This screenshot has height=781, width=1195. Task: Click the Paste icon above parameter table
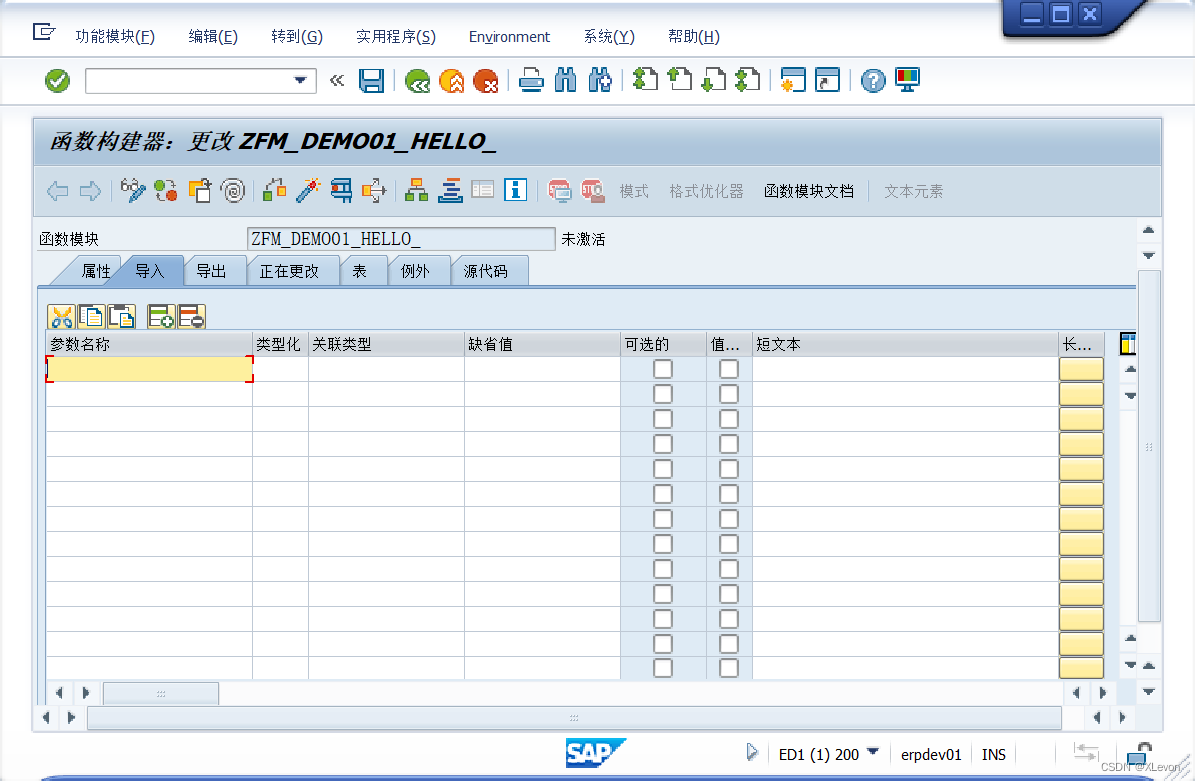121,316
